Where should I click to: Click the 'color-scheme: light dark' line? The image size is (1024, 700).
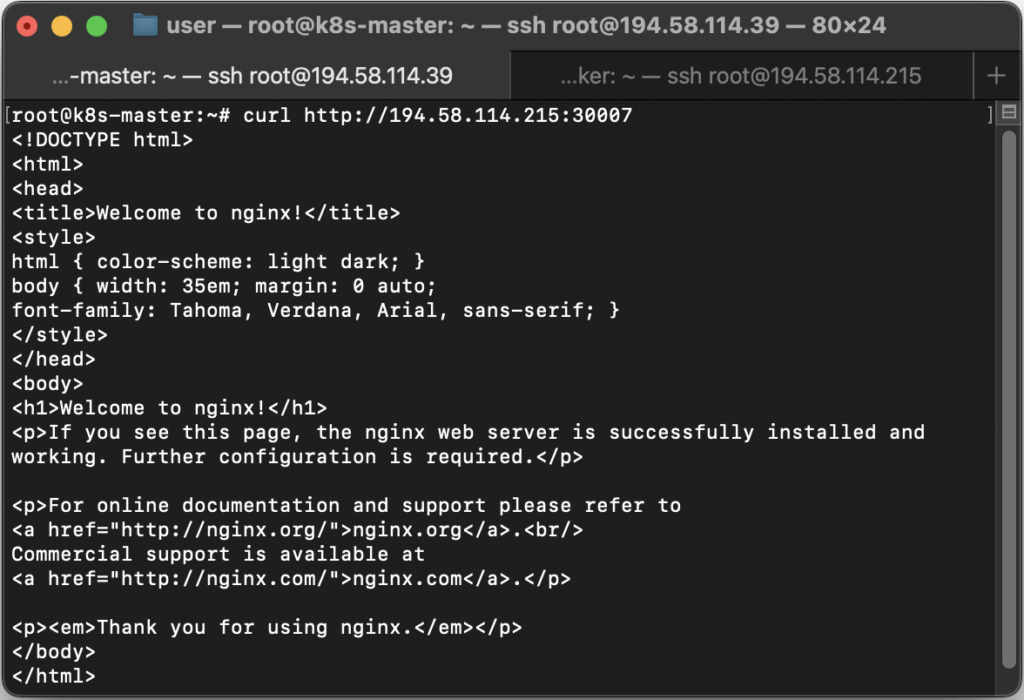218,262
